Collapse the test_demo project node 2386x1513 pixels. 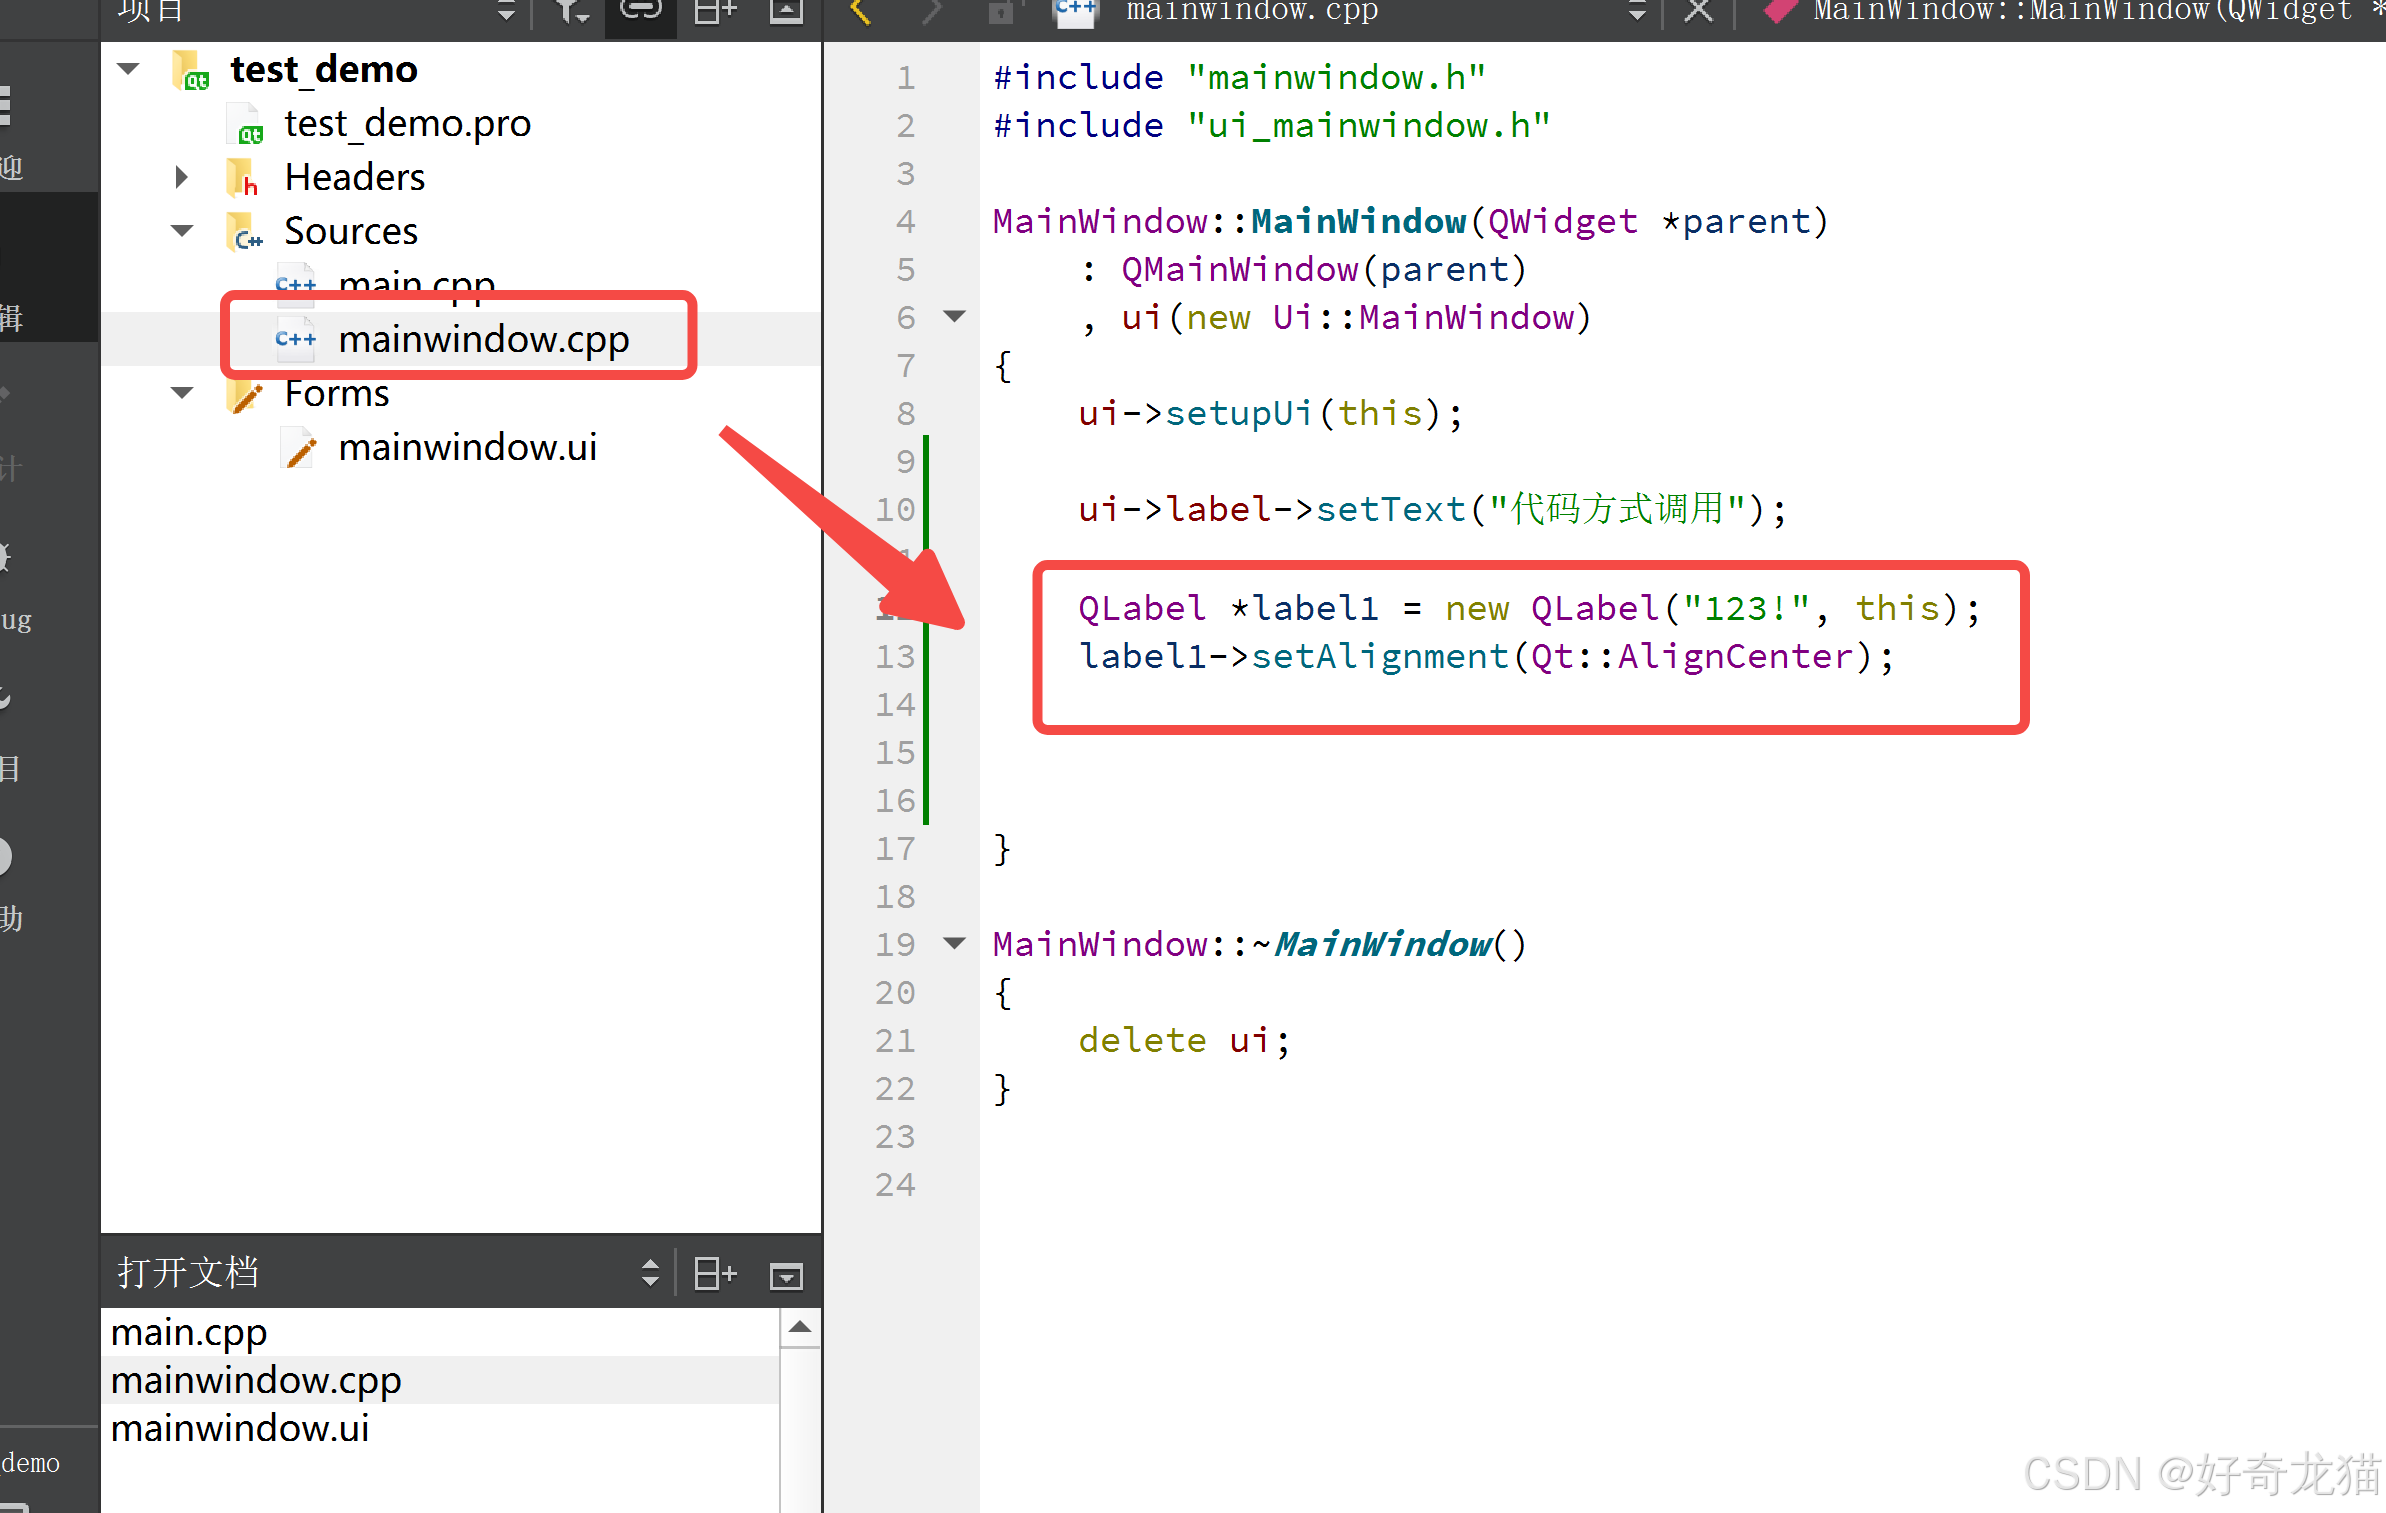[128, 69]
